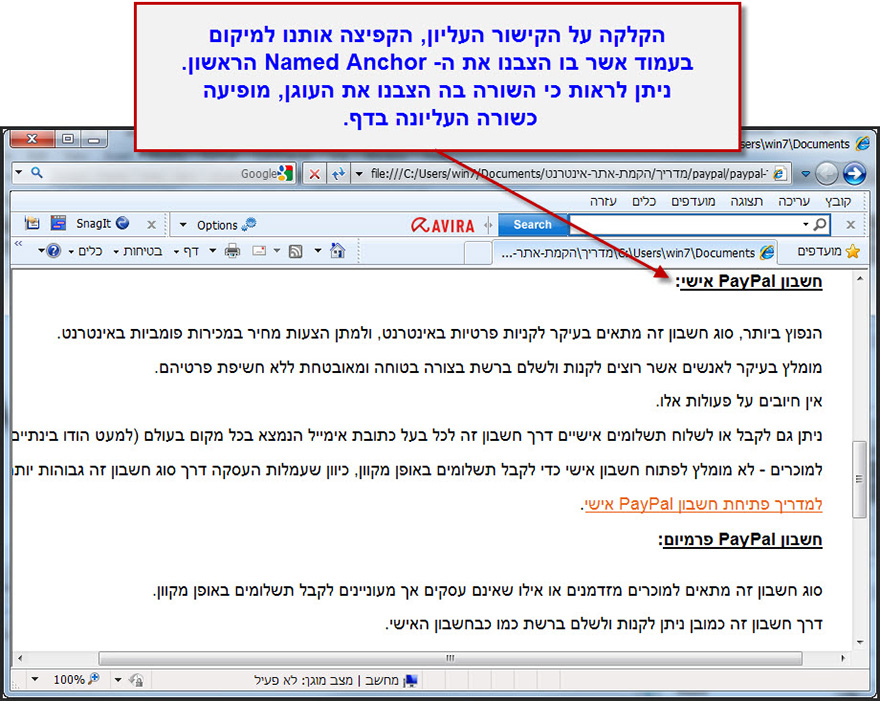
Task: Open the Home button dropdown arrow
Action: tap(318, 250)
